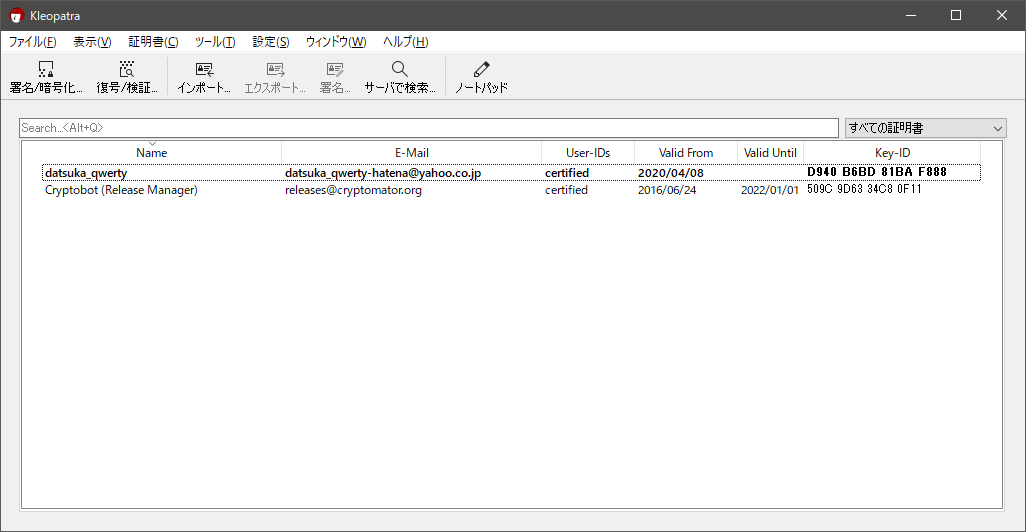Image resolution: width=1026 pixels, height=532 pixels.
Task: Click the releases@cryptomator.org email cell
Action: coord(353,190)
